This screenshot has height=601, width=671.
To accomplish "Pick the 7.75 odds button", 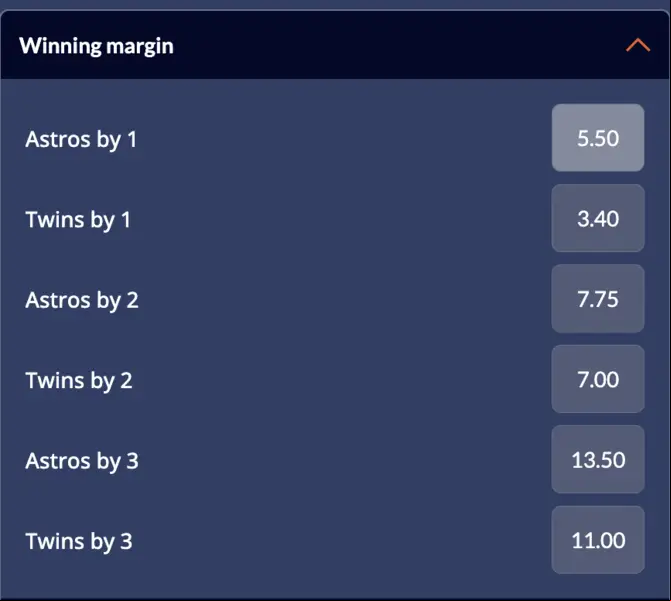I will point(598,299).
